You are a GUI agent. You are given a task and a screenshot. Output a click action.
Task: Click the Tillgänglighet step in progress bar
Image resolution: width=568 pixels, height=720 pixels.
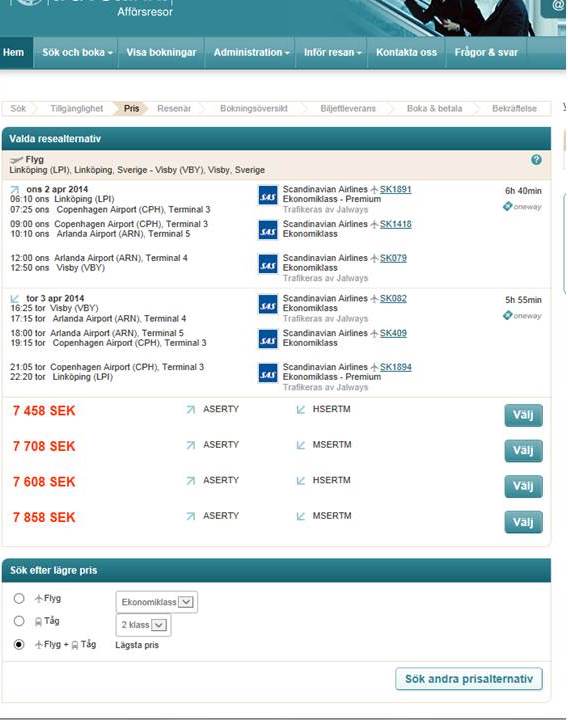click(x=77, y=109)
